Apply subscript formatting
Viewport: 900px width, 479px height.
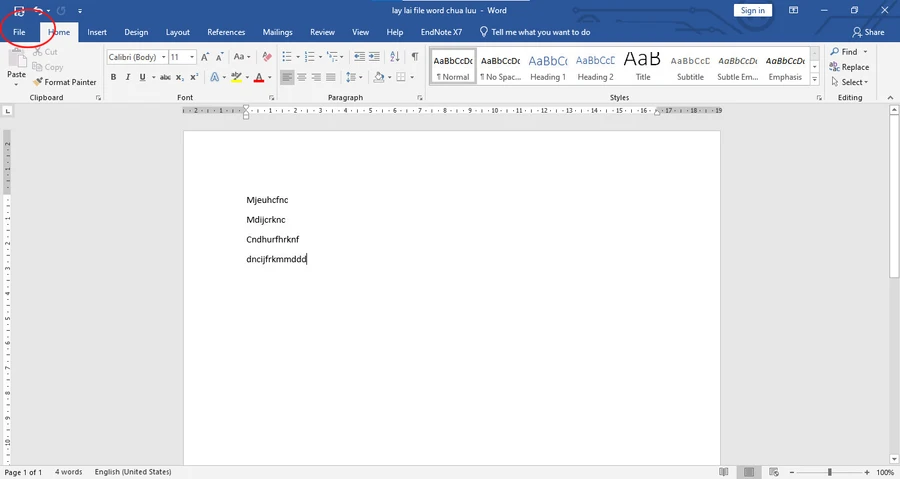pyautogui.click(x=180, y=77)
